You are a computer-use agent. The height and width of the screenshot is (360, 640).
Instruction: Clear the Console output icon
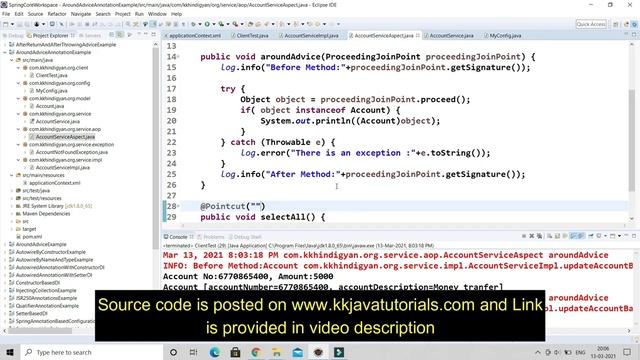point(549,236)
